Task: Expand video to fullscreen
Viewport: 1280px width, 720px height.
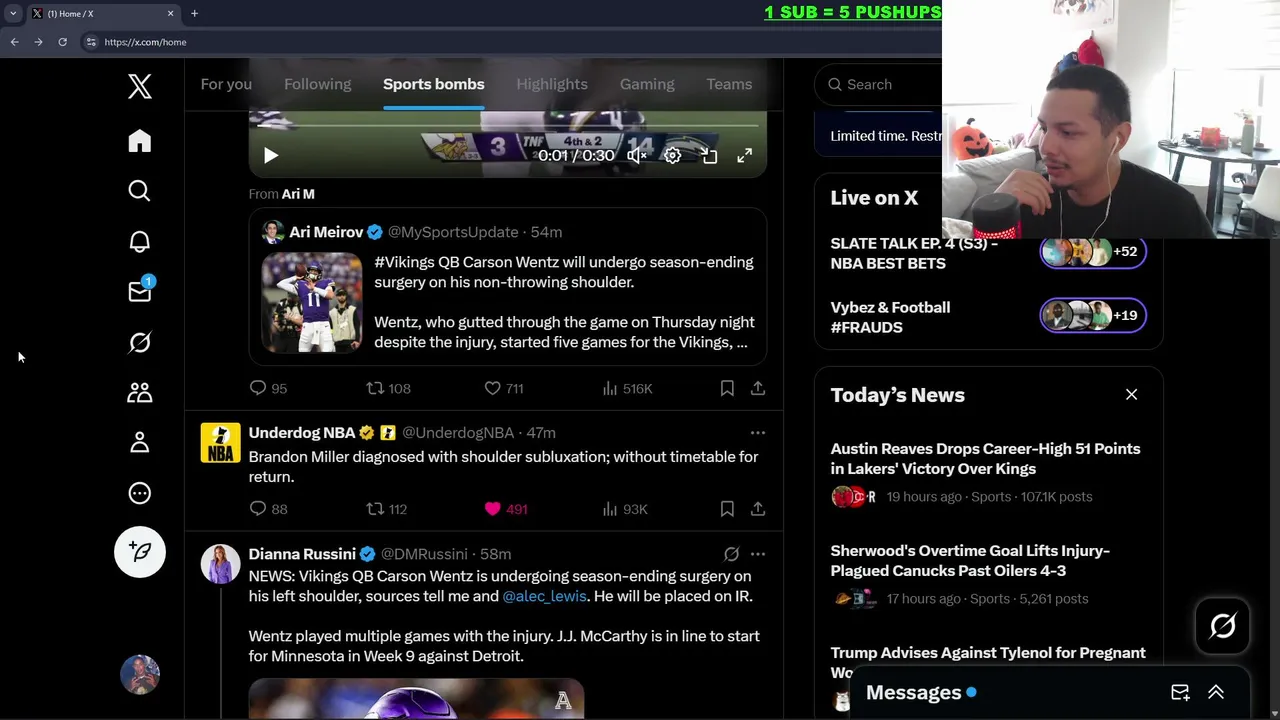Action: (745, 155)
